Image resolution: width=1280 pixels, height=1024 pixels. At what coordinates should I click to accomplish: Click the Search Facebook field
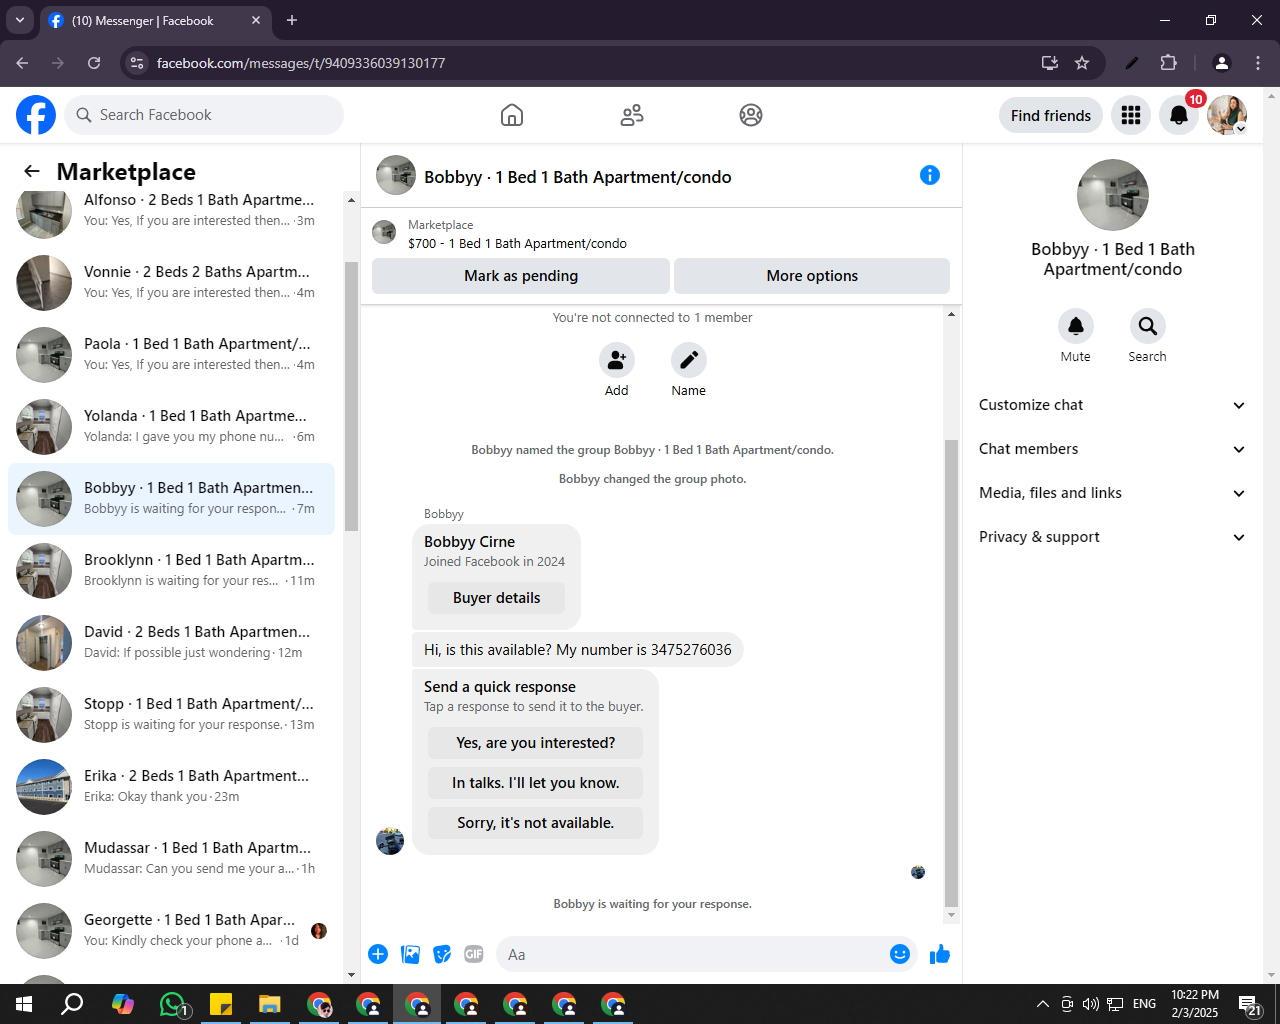pos(204,115)
